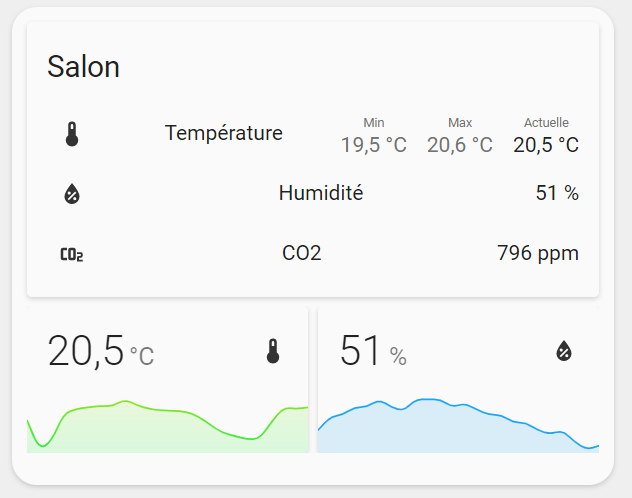Click humidity drop icon on 51 % graph card
This screenshot has height=498, width=632.
point(563,351)
